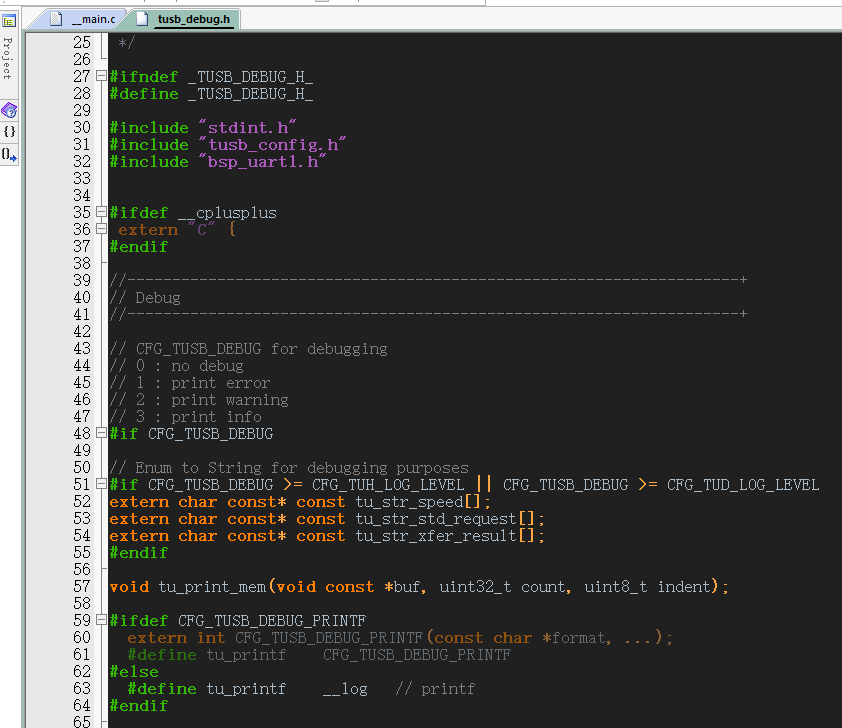Click _TUSB_DEBUG_H_ on the #define line
842x728 pixels.
pos(251,94)
